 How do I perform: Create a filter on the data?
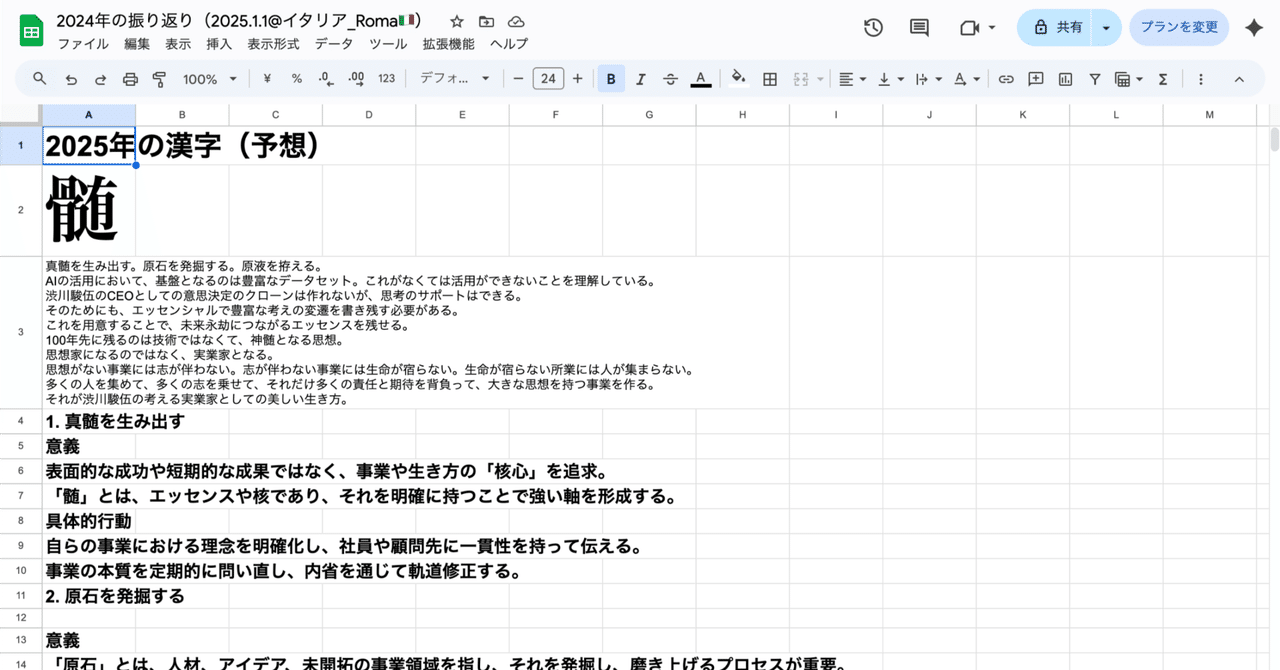[1095, 78]
